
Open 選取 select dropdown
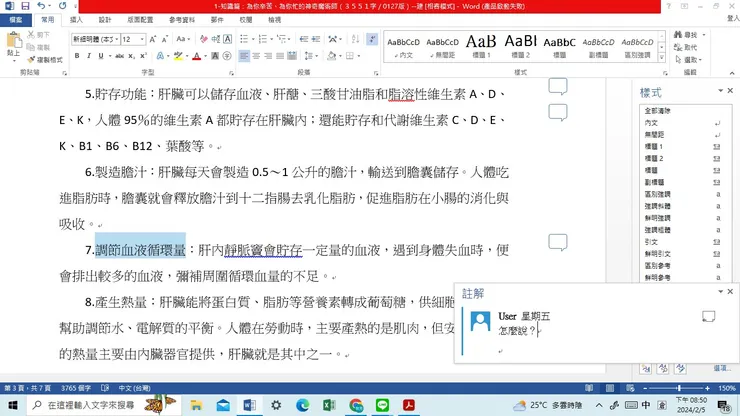(689, 59)
